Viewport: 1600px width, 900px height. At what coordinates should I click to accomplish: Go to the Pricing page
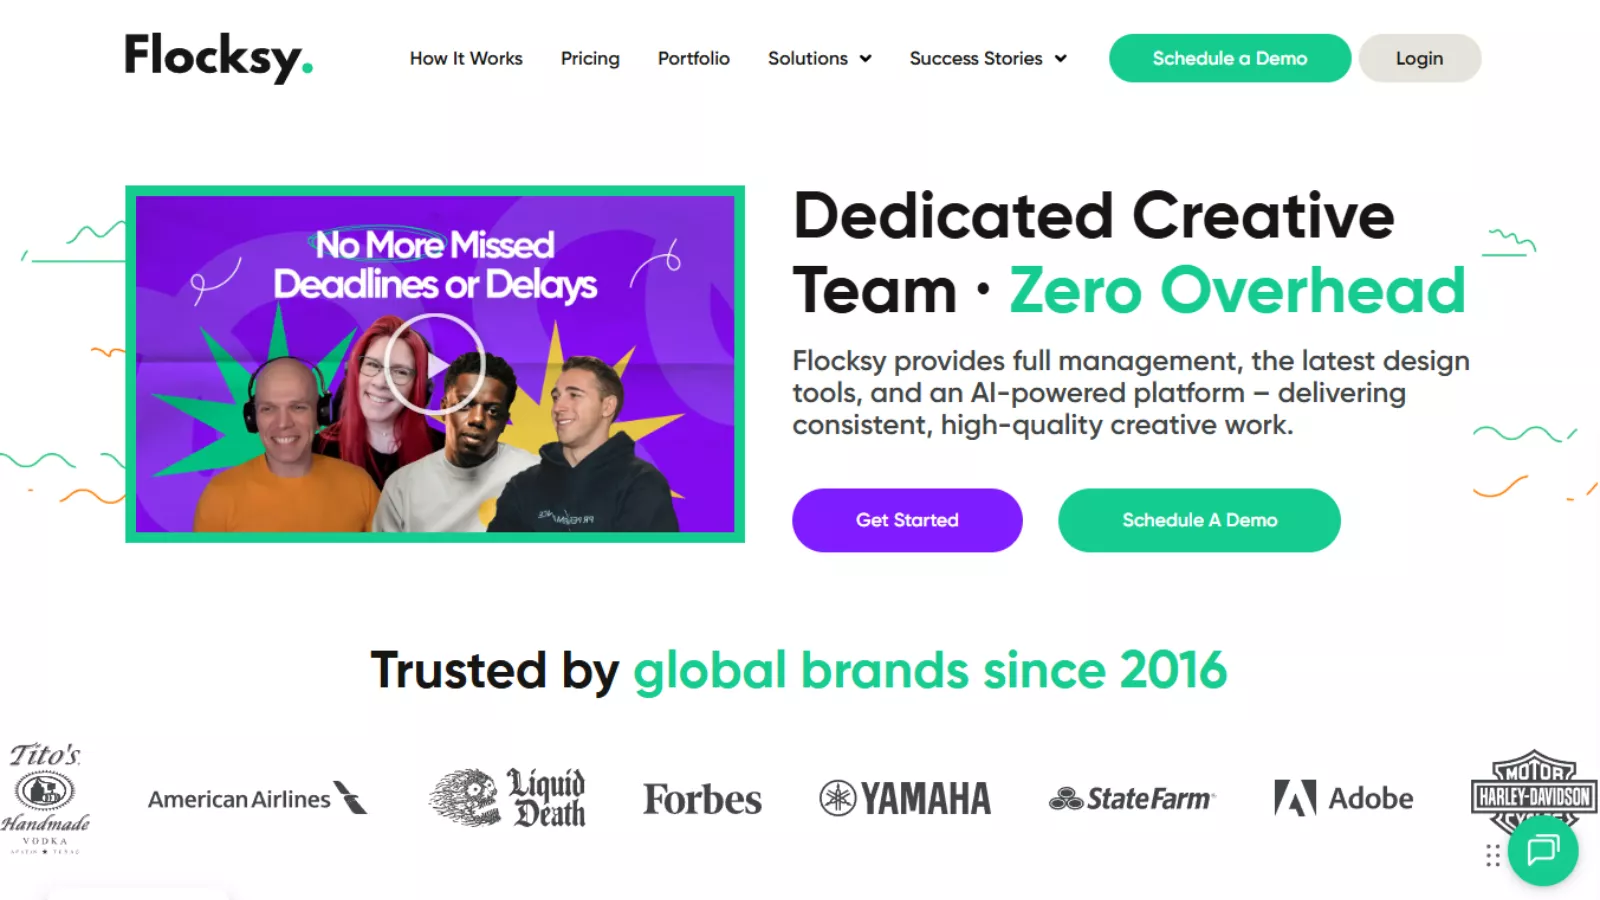tap(590, 58)
